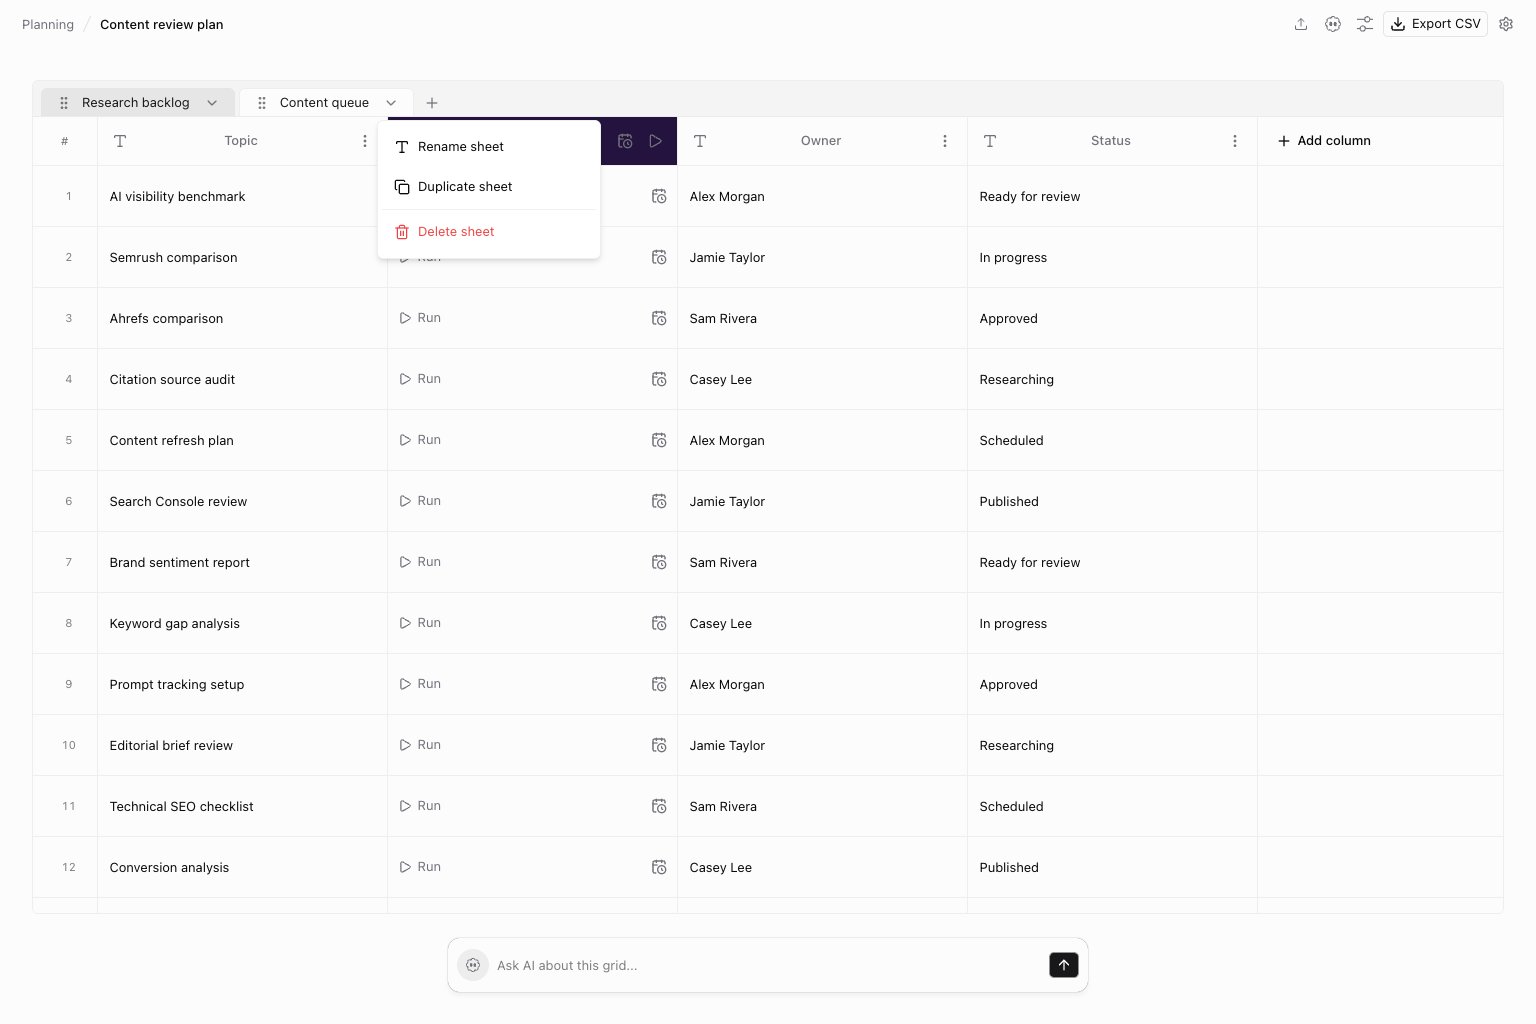This screenshot has width=1536, height=1024.
Task: Open the Status column options menu
Action: [x=1235, y=141]
